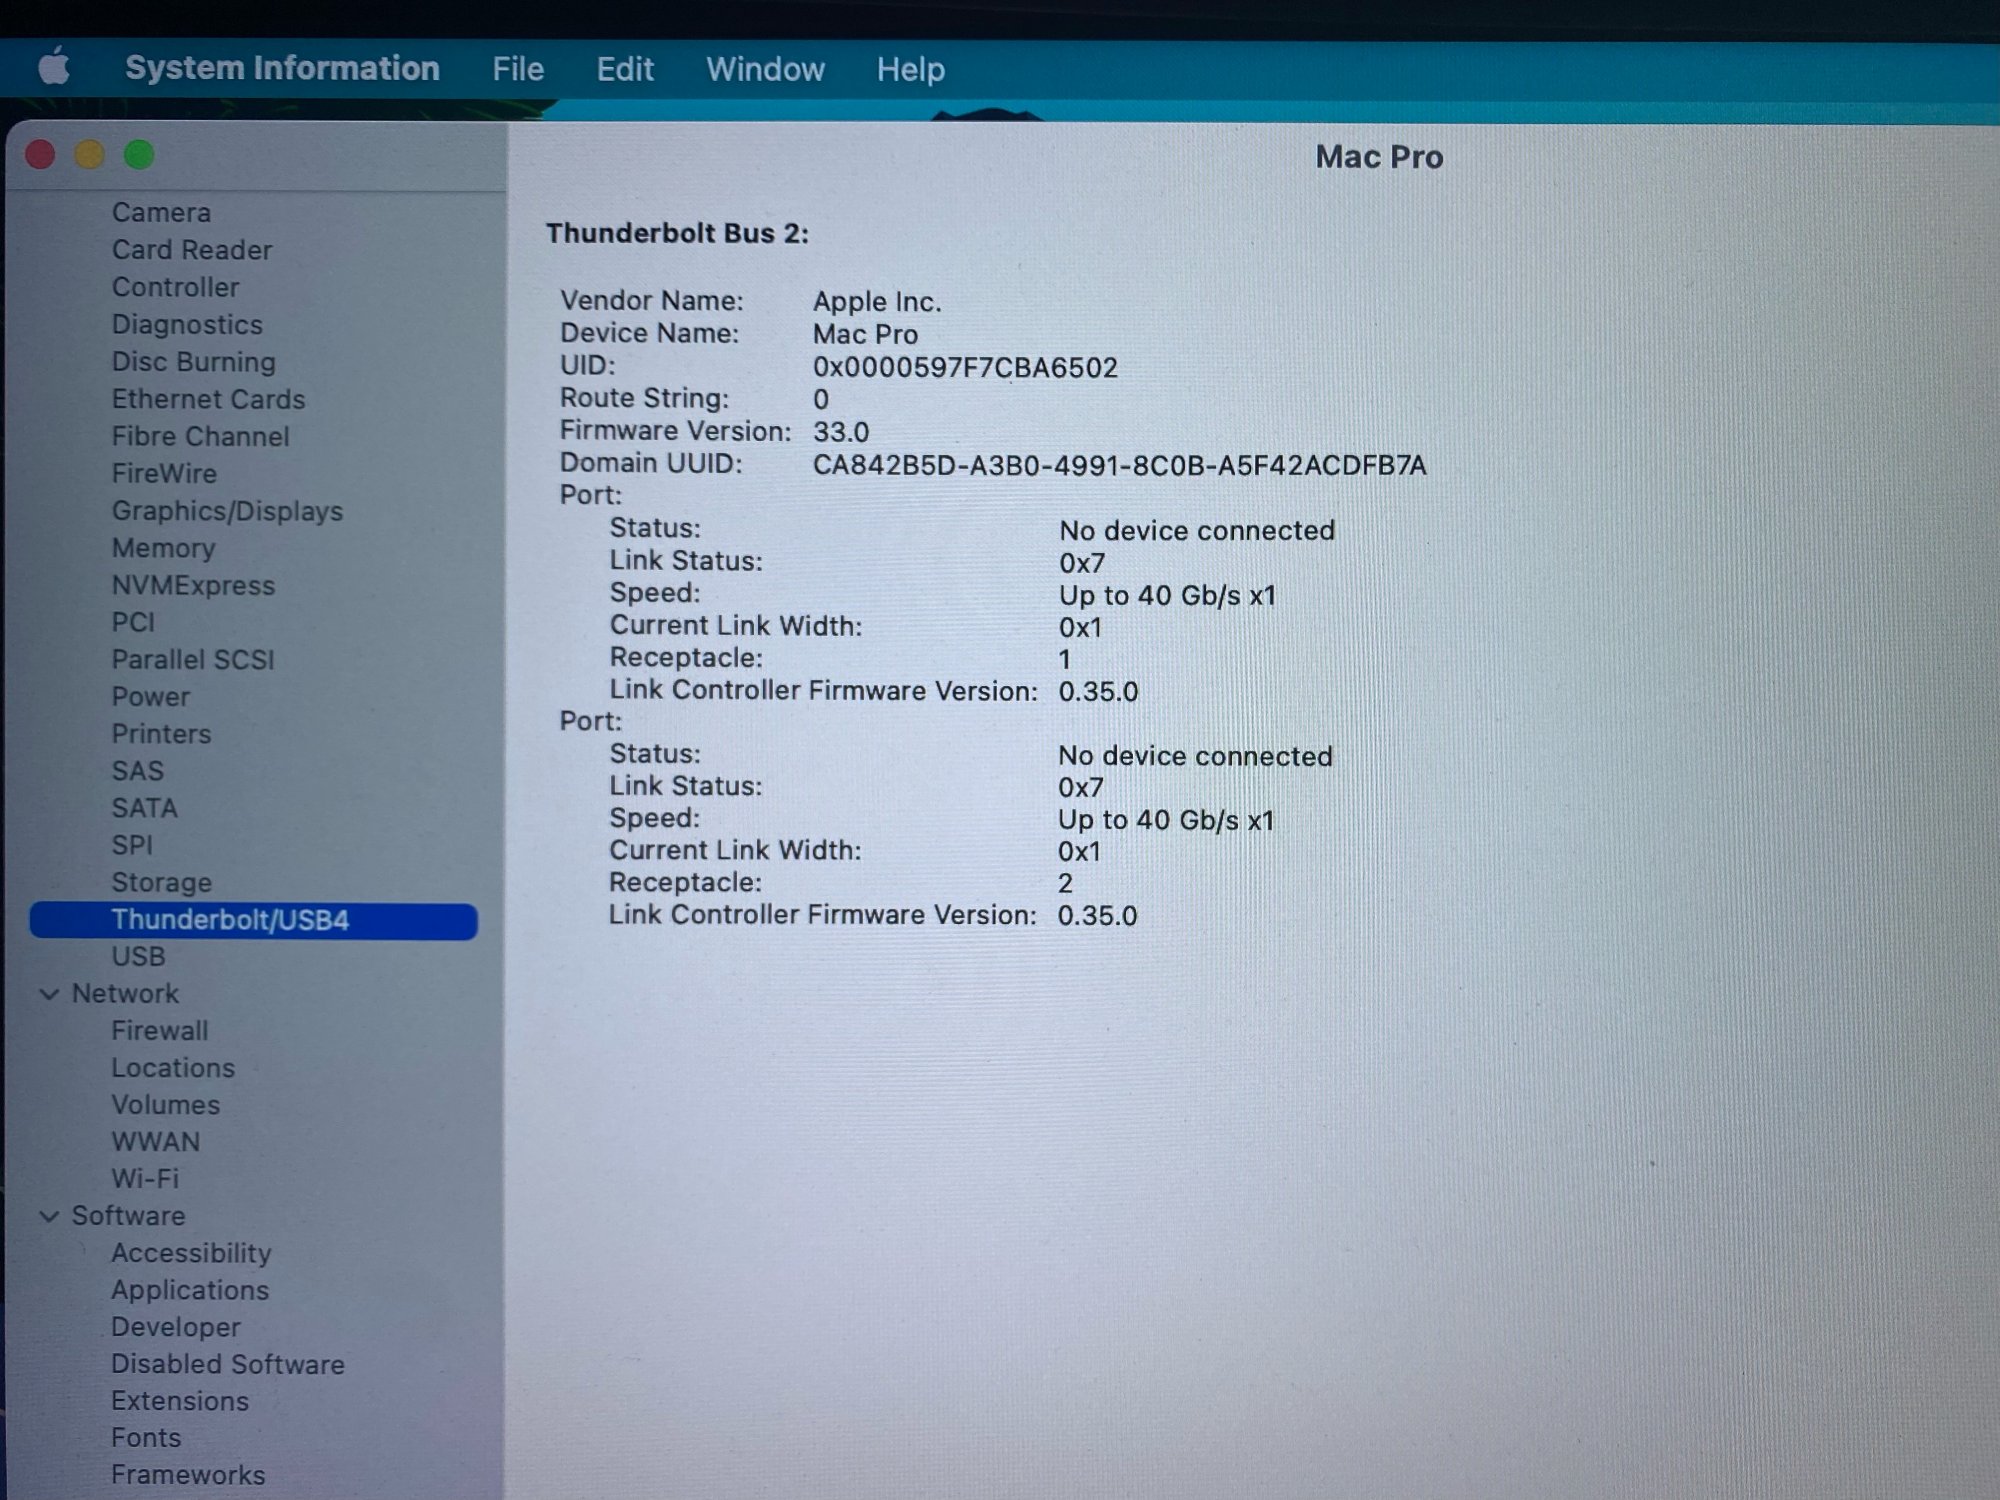Screen dimensions: 2000x1500
Task: Select the Firewall entry under Network
Action: [x=160, y=1031]
